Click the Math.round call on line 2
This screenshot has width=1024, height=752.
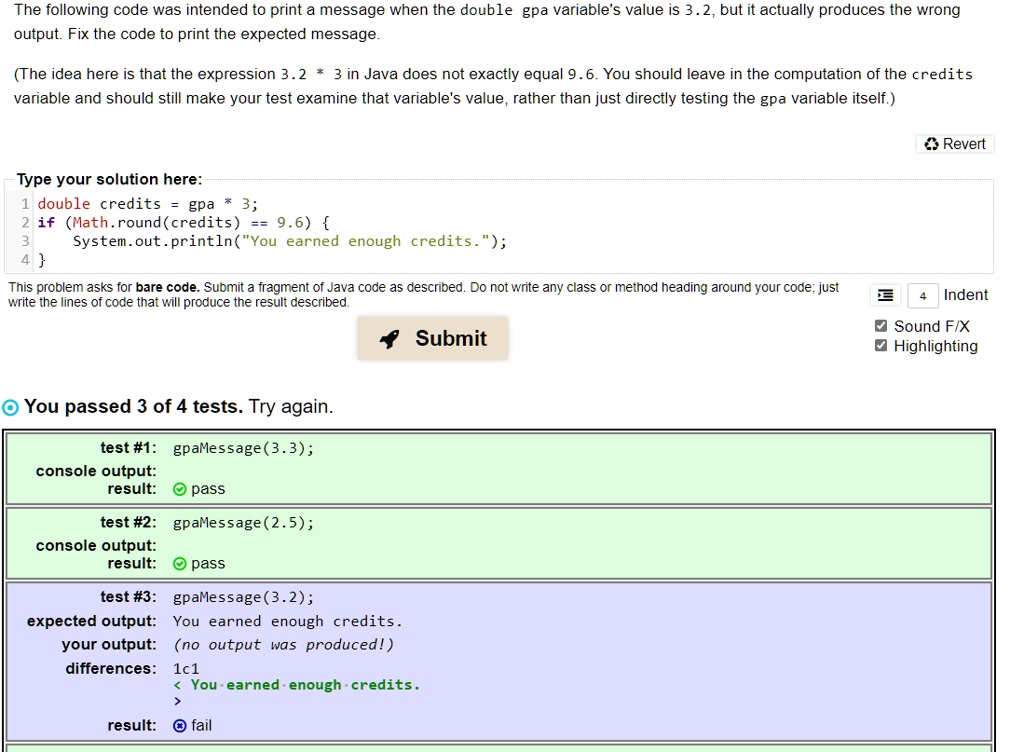[x=111, y=222]
